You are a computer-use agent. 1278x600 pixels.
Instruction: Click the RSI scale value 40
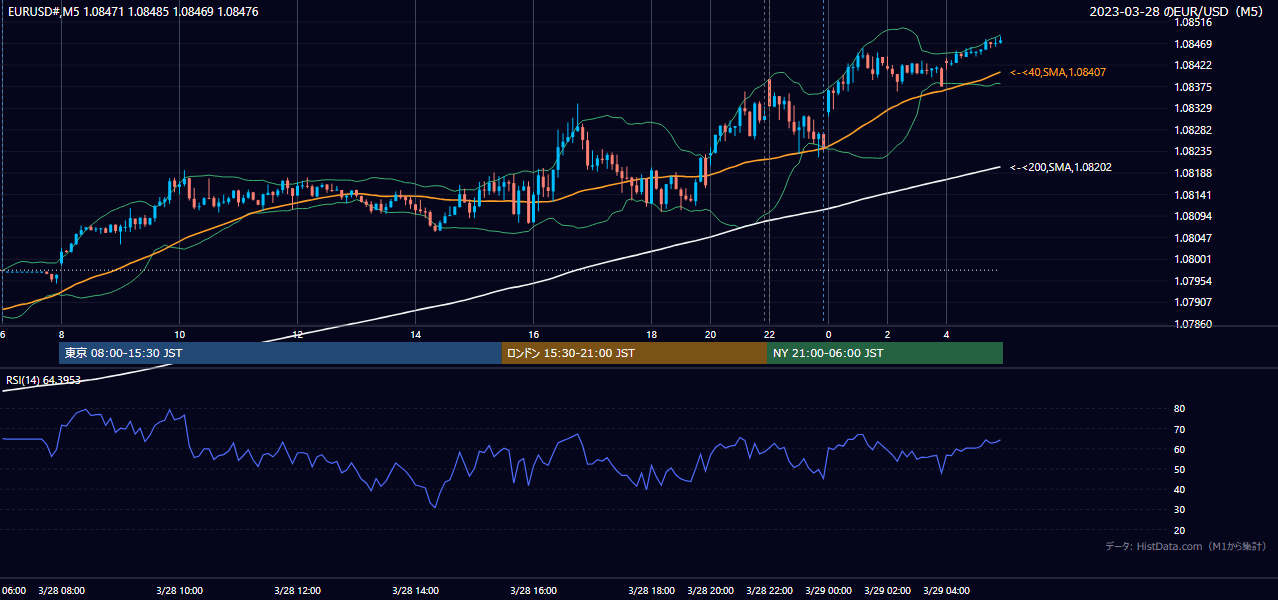(x=1179, y=489)
